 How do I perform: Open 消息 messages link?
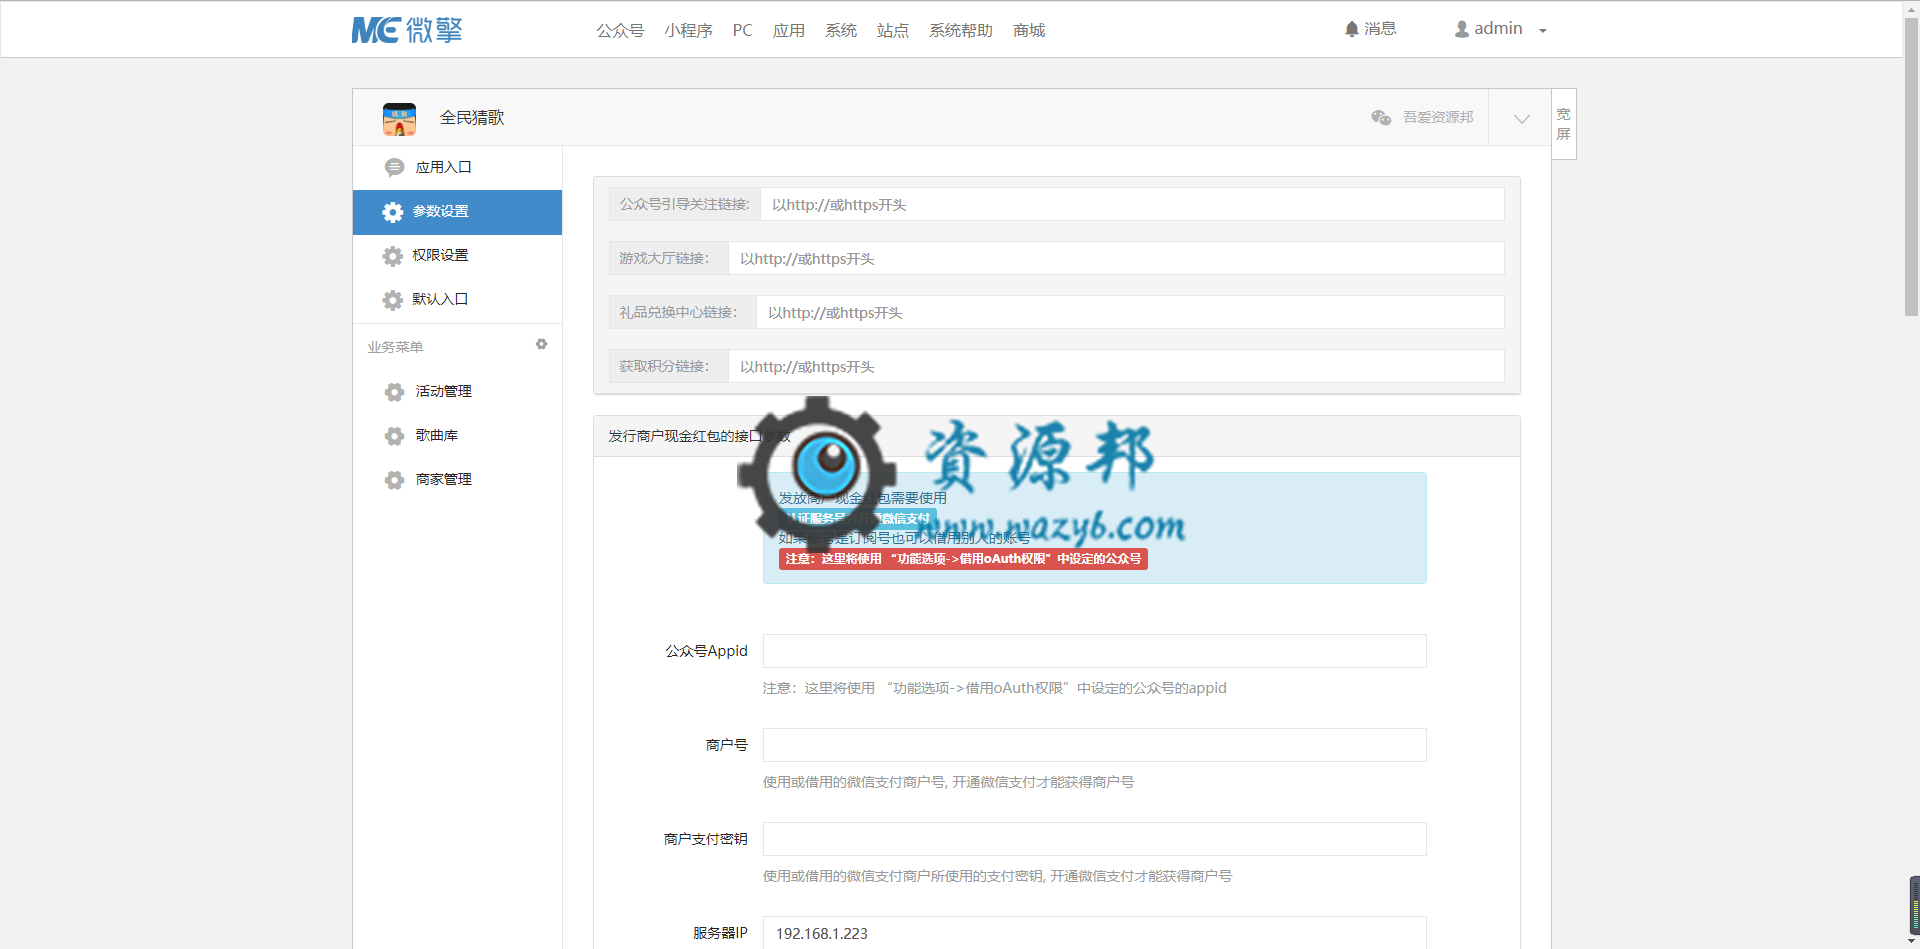coord(1380,29)
